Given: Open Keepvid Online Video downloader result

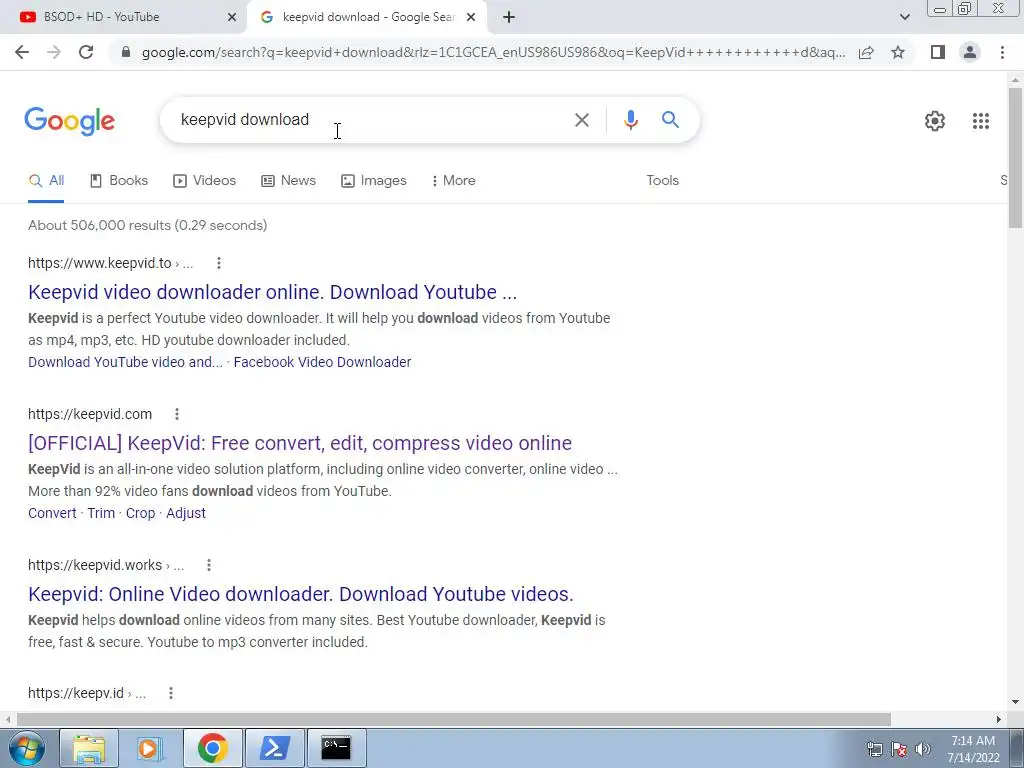Looking at the screenshot, I should coord(300,594).
